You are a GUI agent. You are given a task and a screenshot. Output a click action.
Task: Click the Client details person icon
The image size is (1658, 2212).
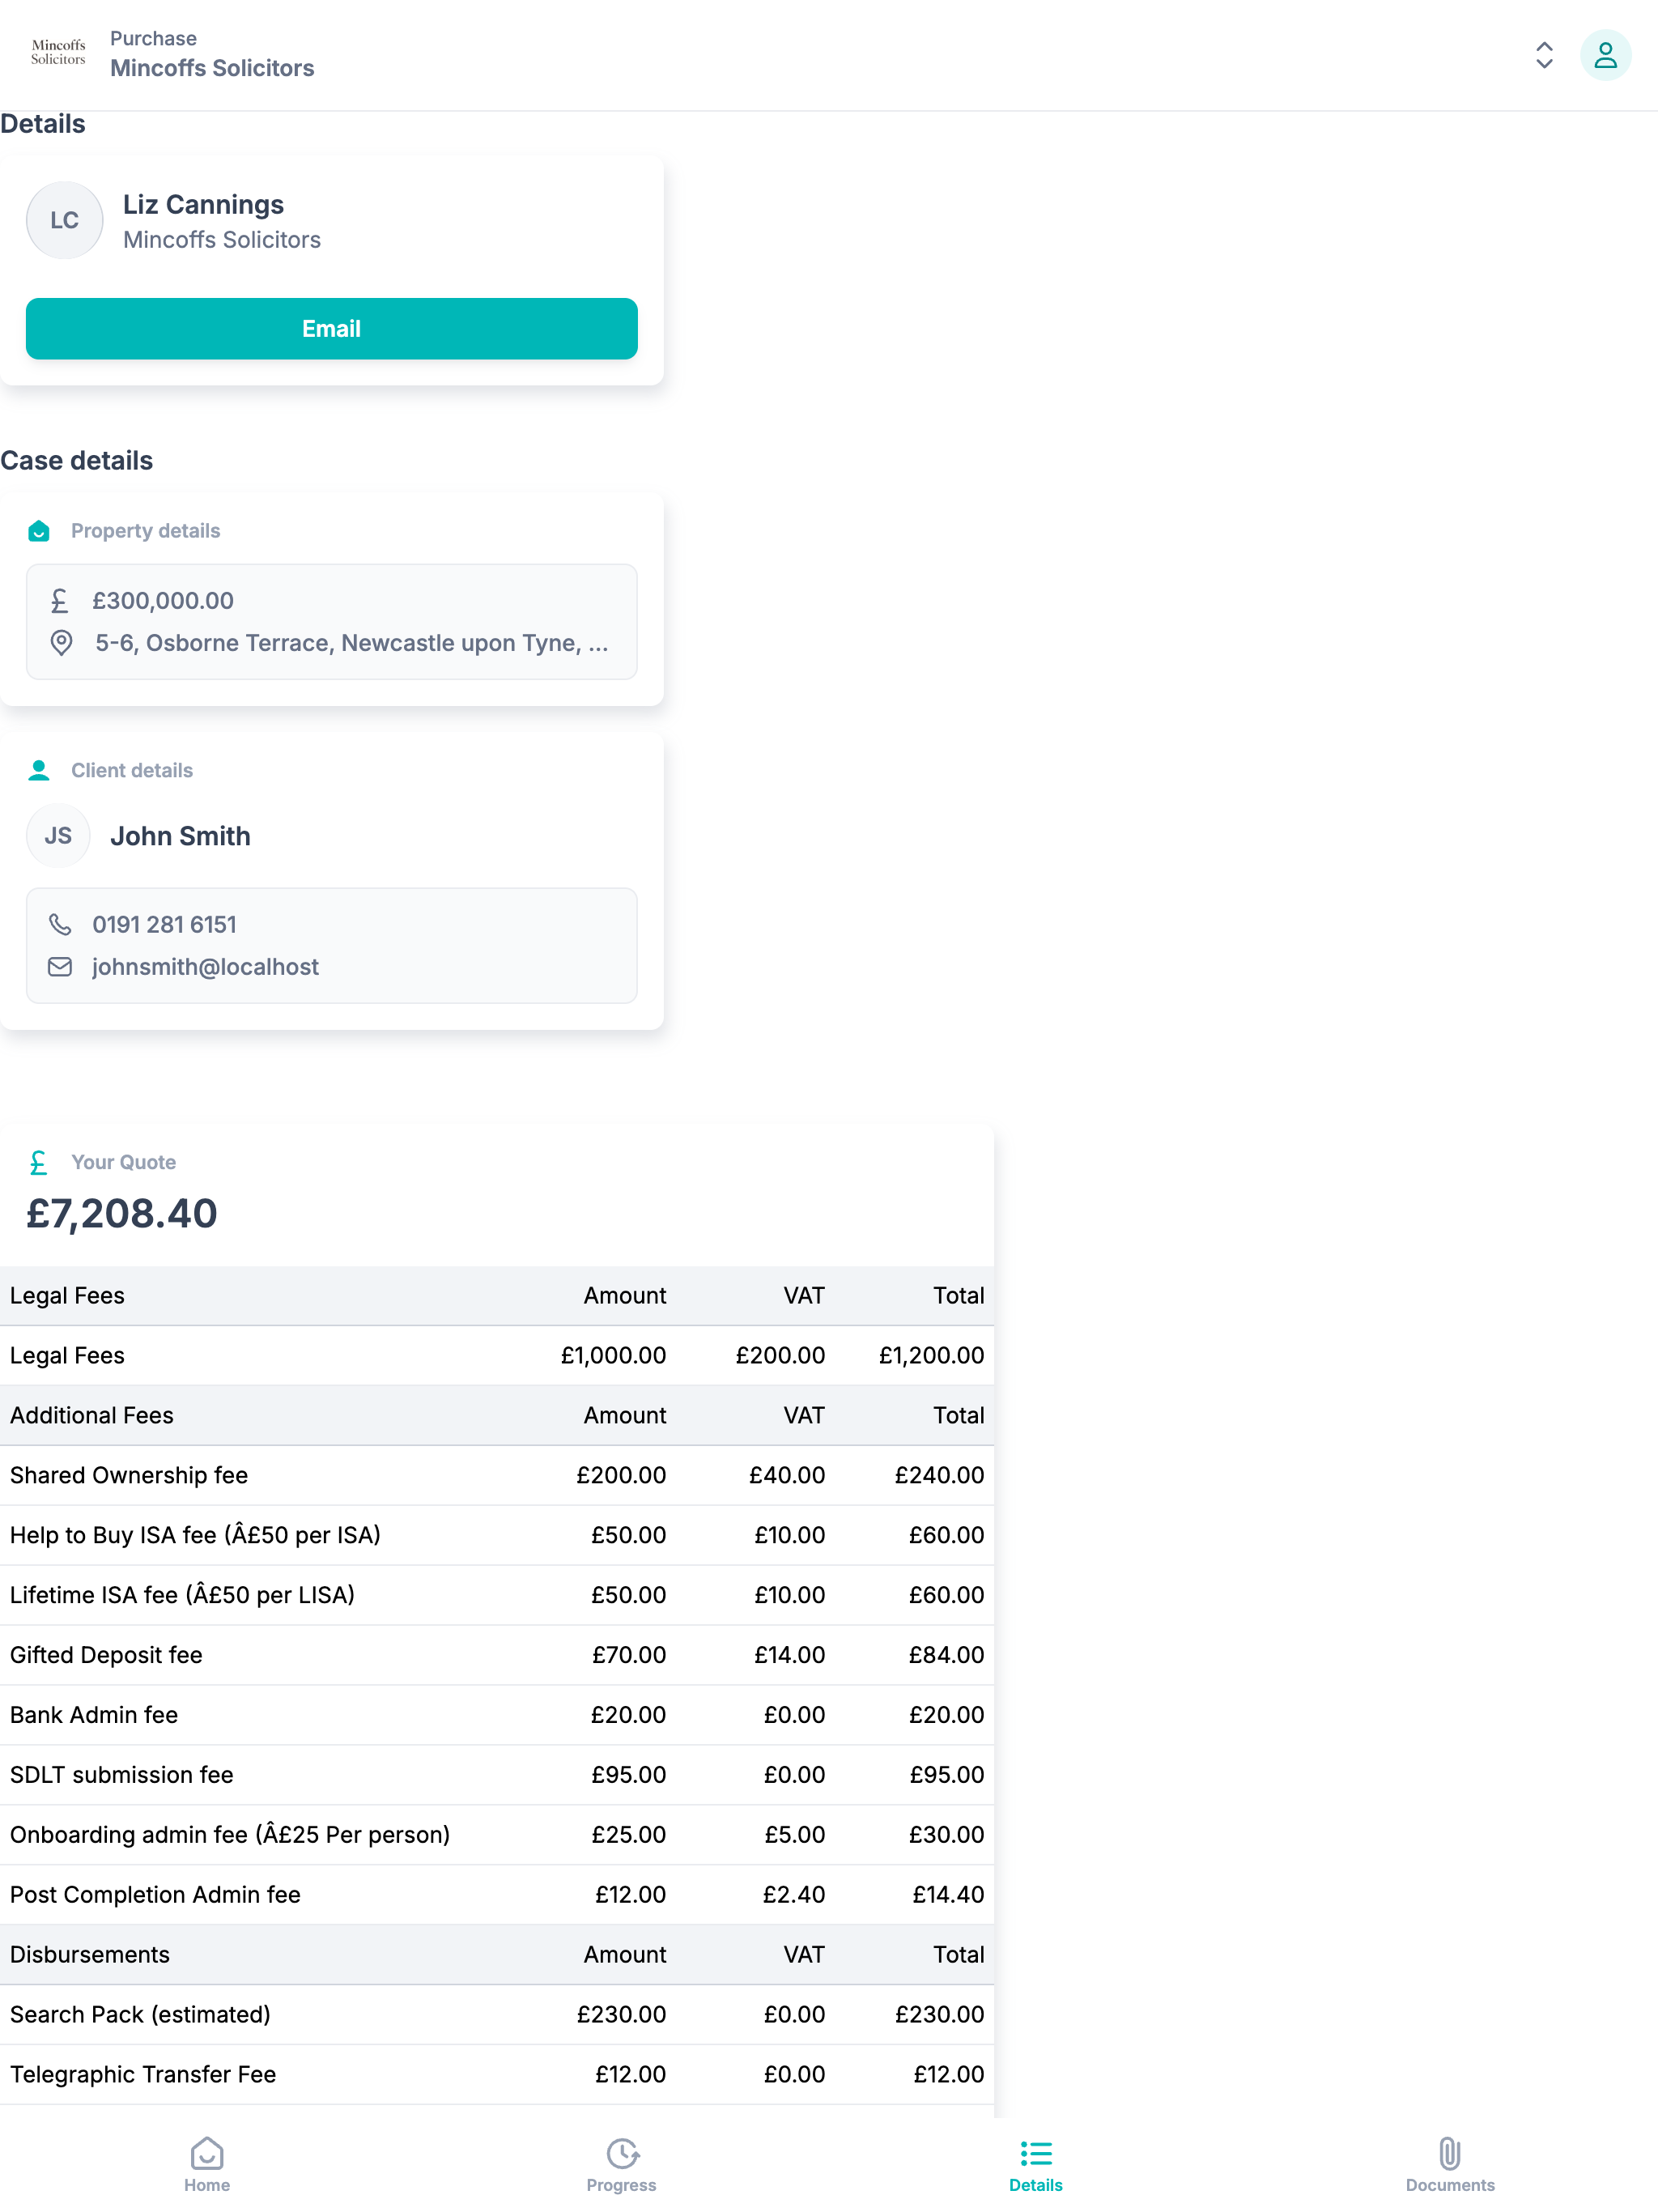39,770
